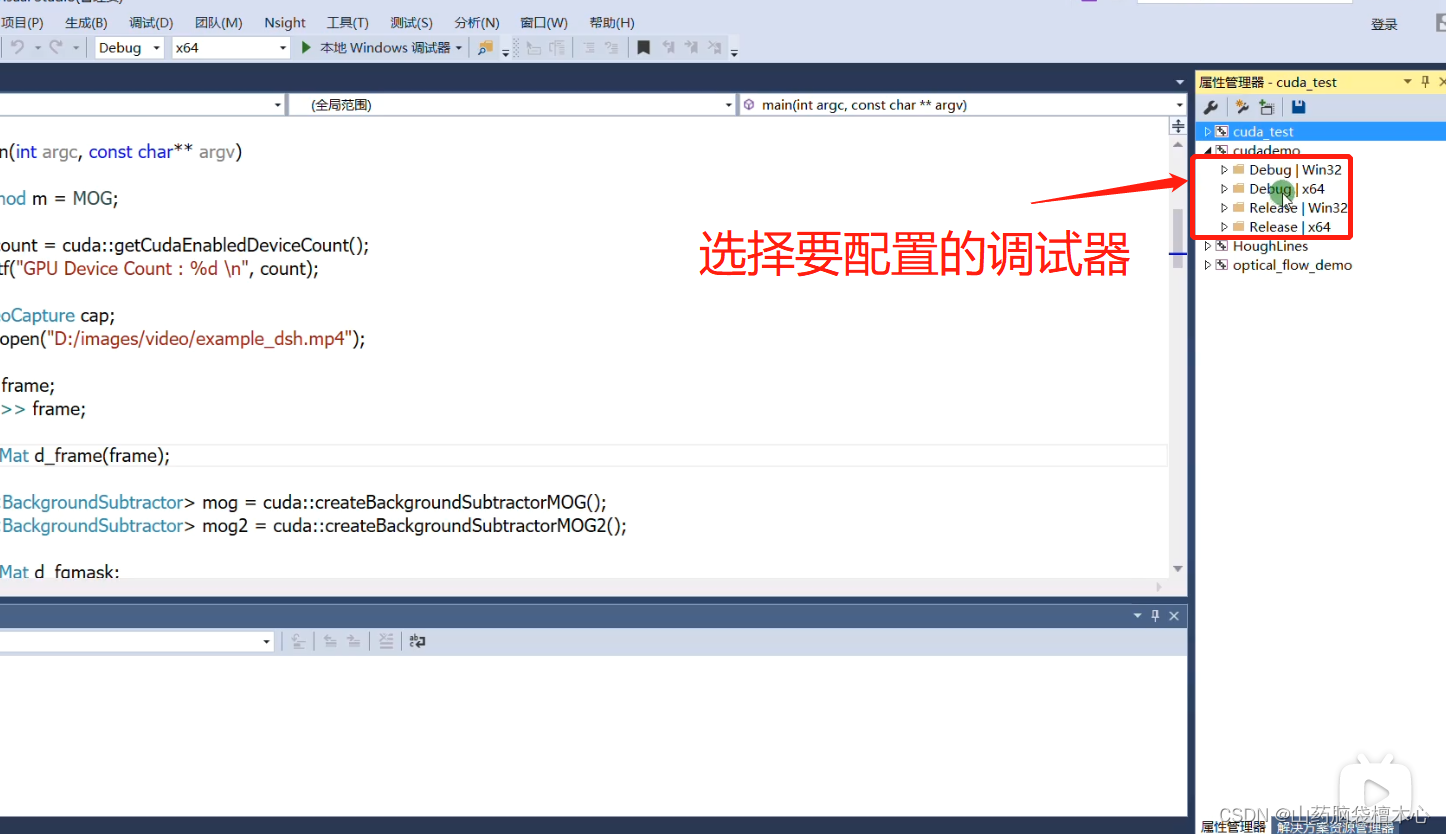Open the Nsight menu

click(285, 22)
